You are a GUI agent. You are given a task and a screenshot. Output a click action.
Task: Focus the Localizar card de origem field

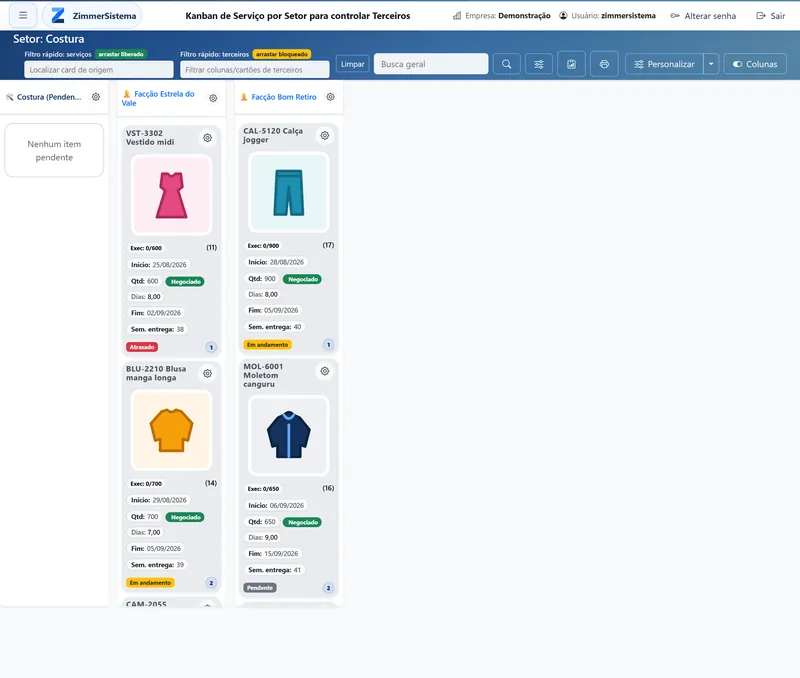(99, 69)
